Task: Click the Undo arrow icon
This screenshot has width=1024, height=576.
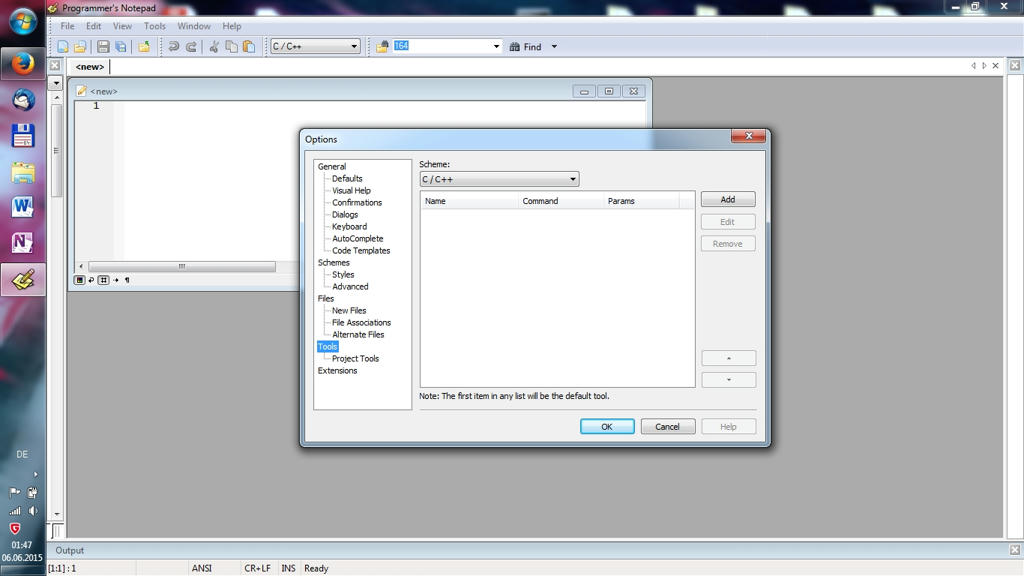Action: pos(173,47)
